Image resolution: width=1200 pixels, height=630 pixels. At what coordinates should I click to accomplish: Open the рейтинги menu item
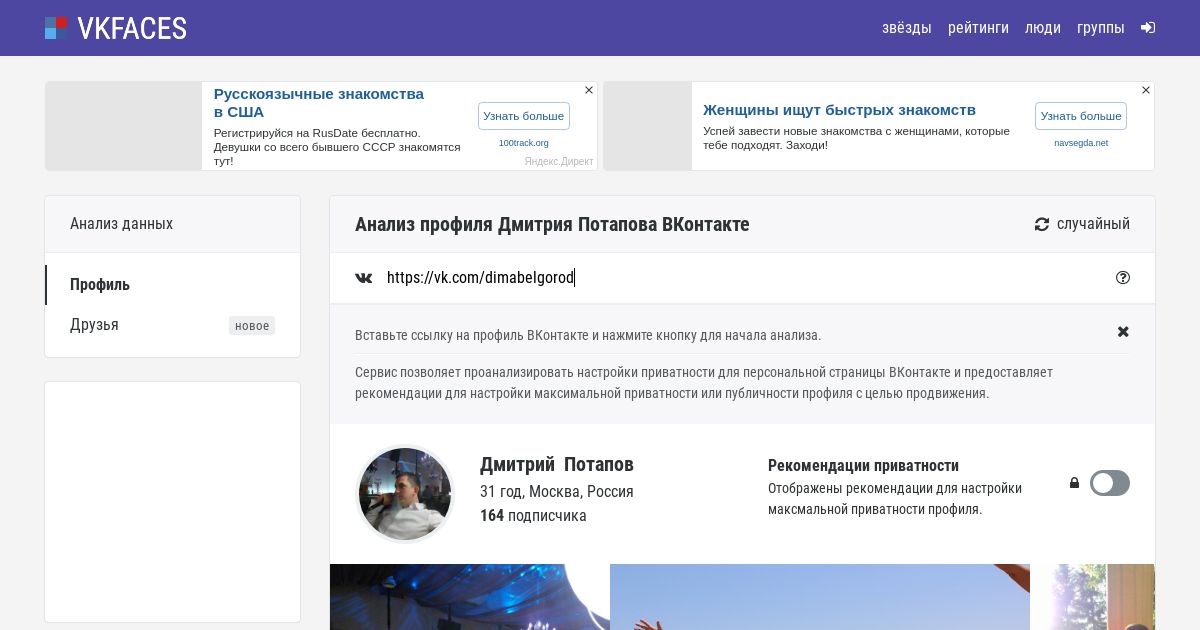pos(978,28)
